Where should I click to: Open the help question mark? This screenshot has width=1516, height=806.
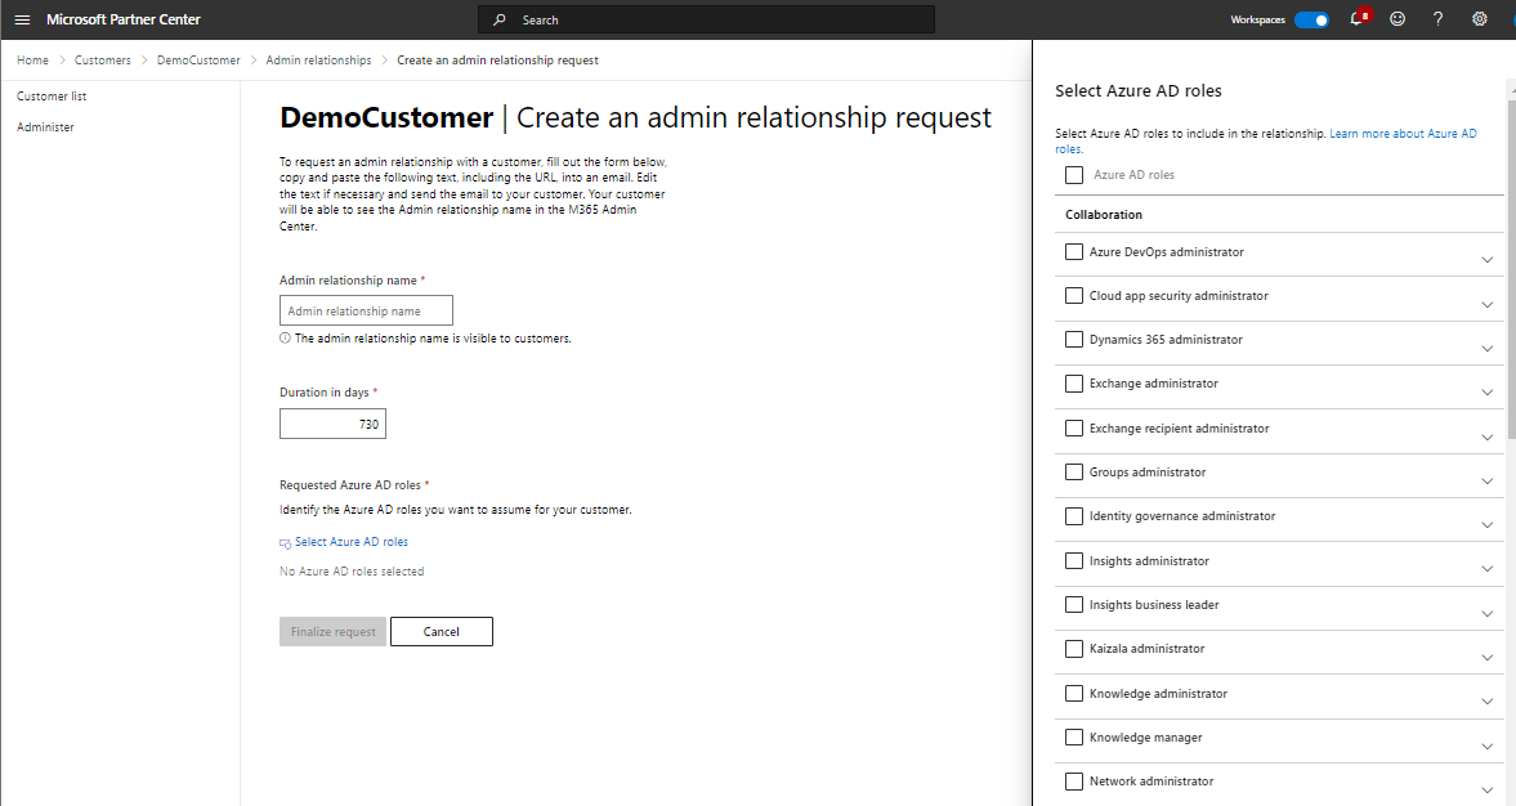(x=1438, y=19)
